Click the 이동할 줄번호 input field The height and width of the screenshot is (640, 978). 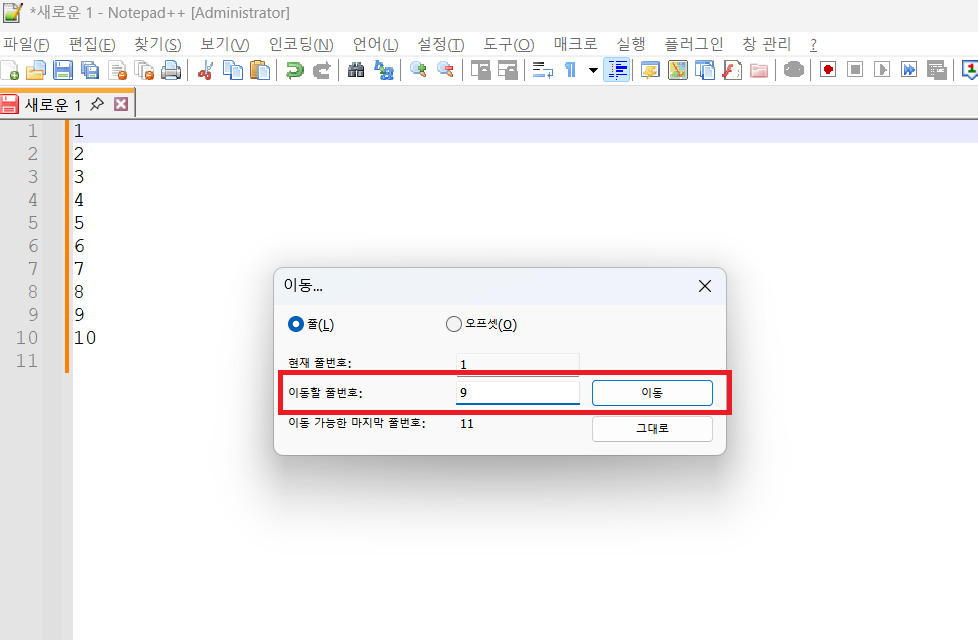tap(517, 392)
